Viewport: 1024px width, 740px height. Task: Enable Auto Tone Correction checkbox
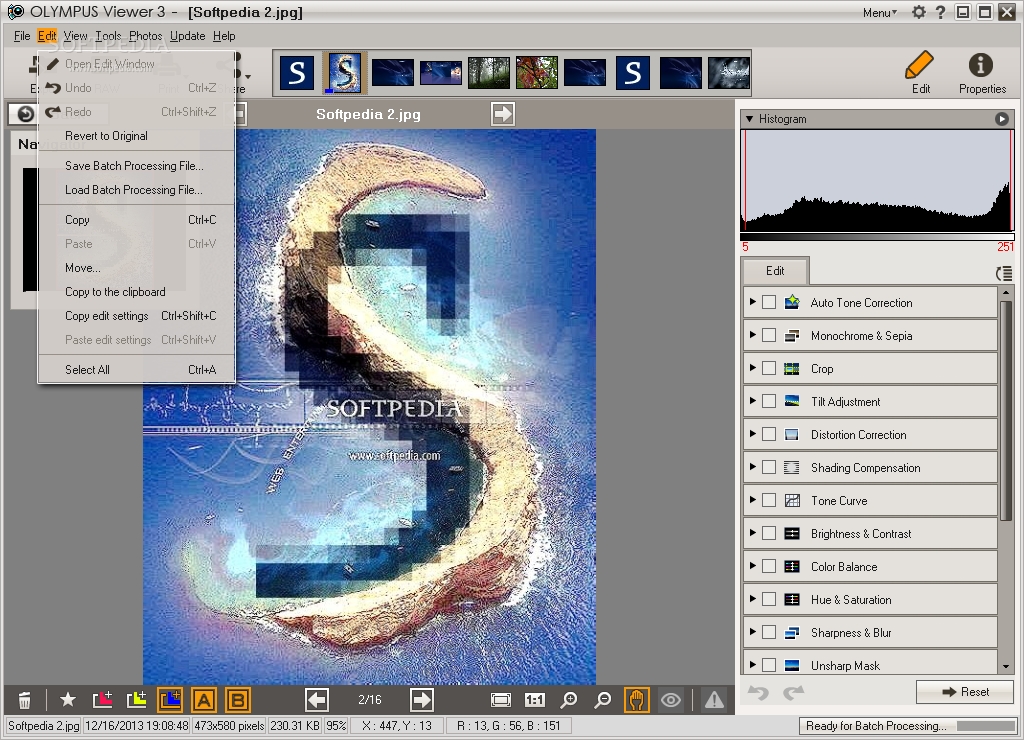pyautogui.click(x=769, y=302)
